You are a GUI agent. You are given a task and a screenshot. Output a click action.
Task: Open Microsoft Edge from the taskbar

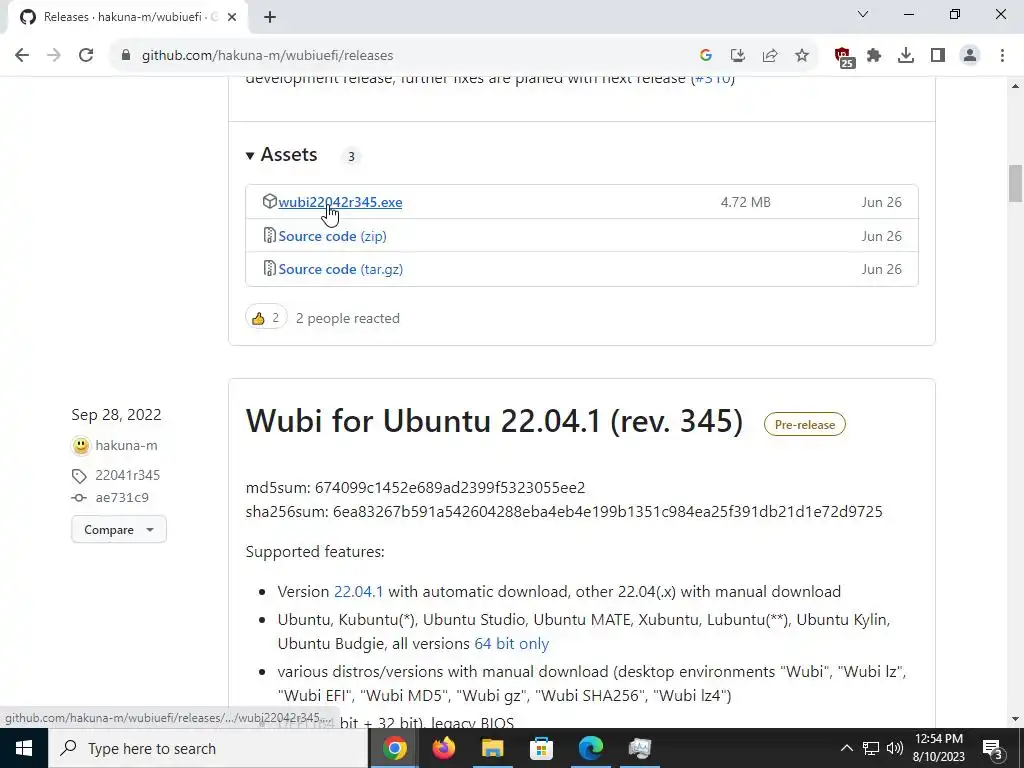590,748
